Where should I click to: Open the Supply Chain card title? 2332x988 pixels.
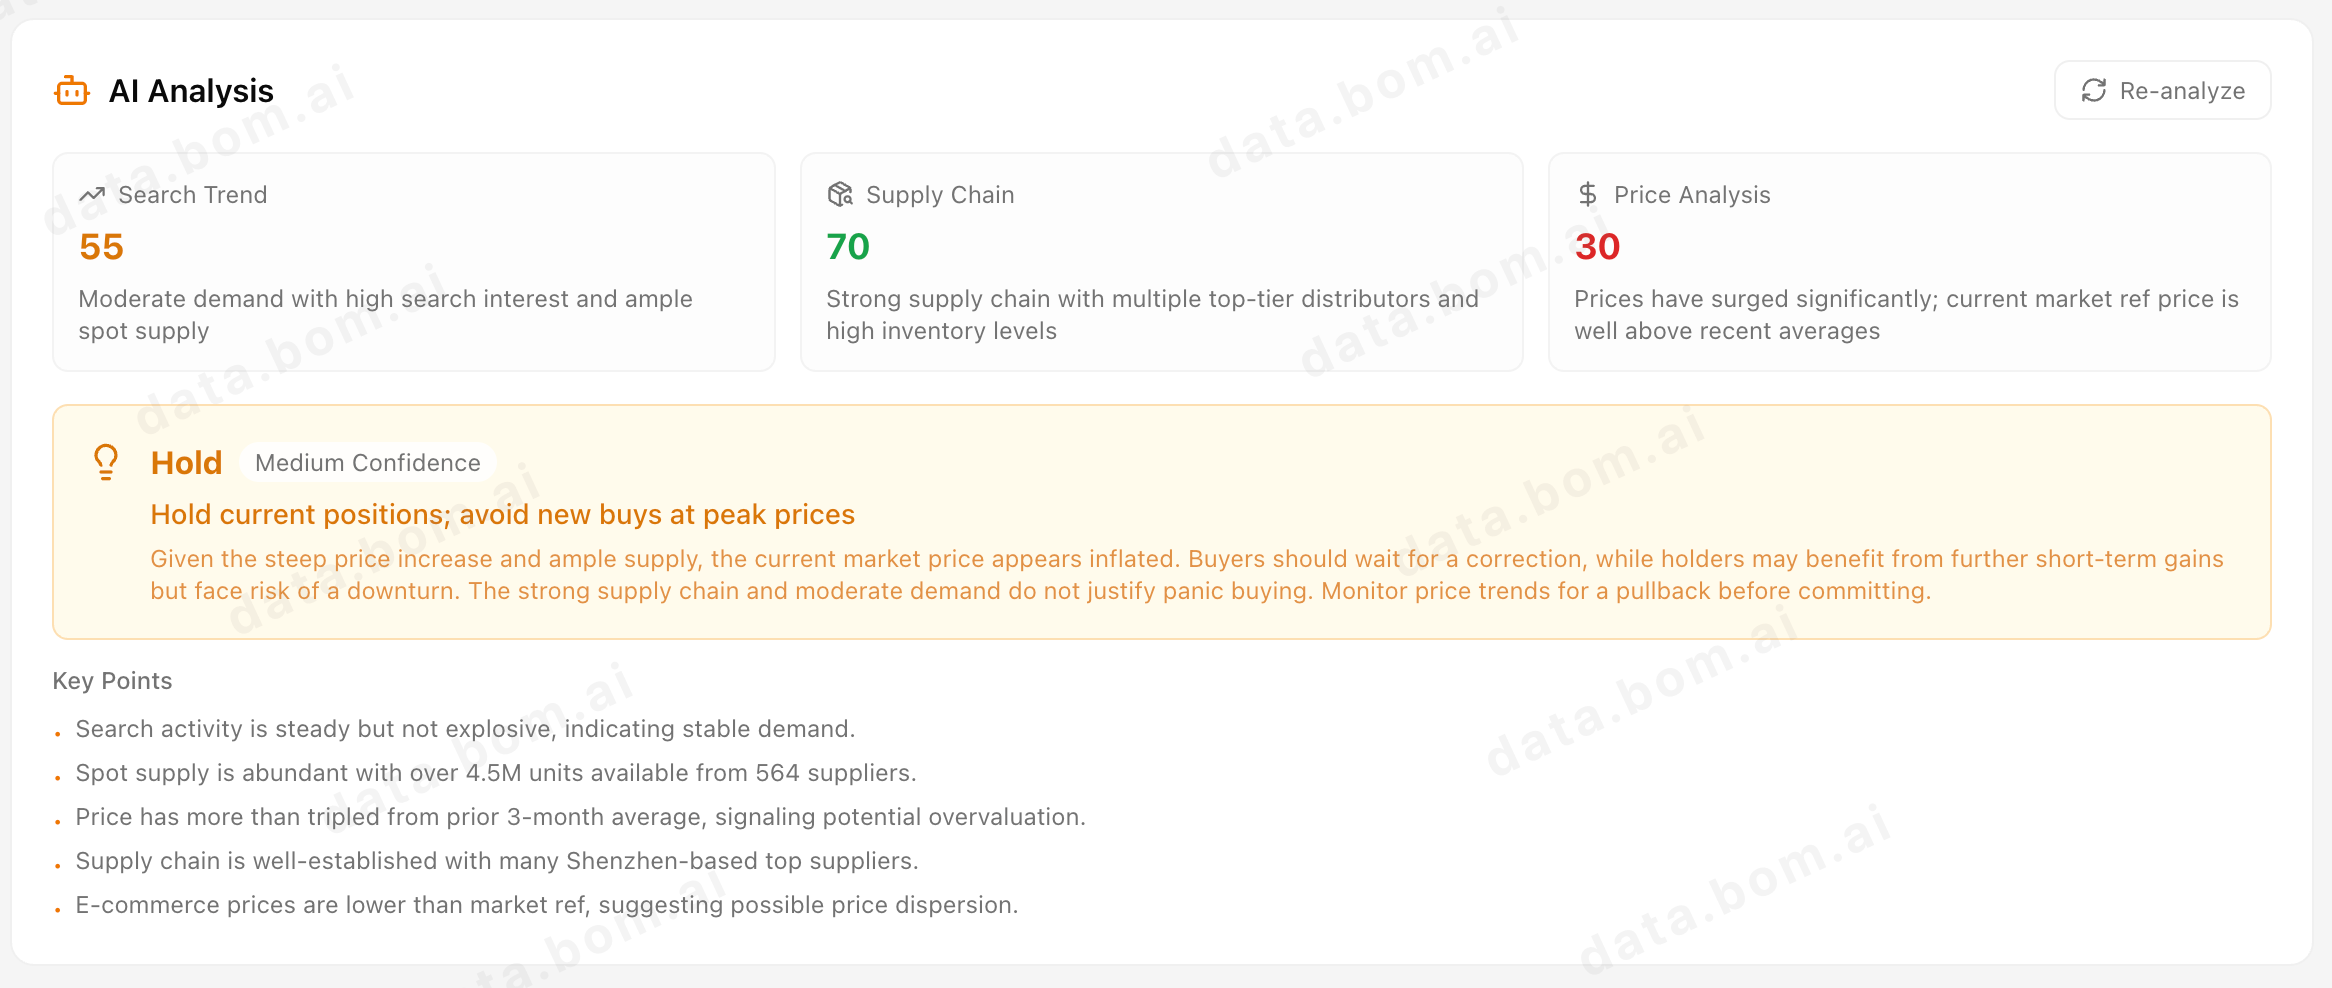coord(940,195)
